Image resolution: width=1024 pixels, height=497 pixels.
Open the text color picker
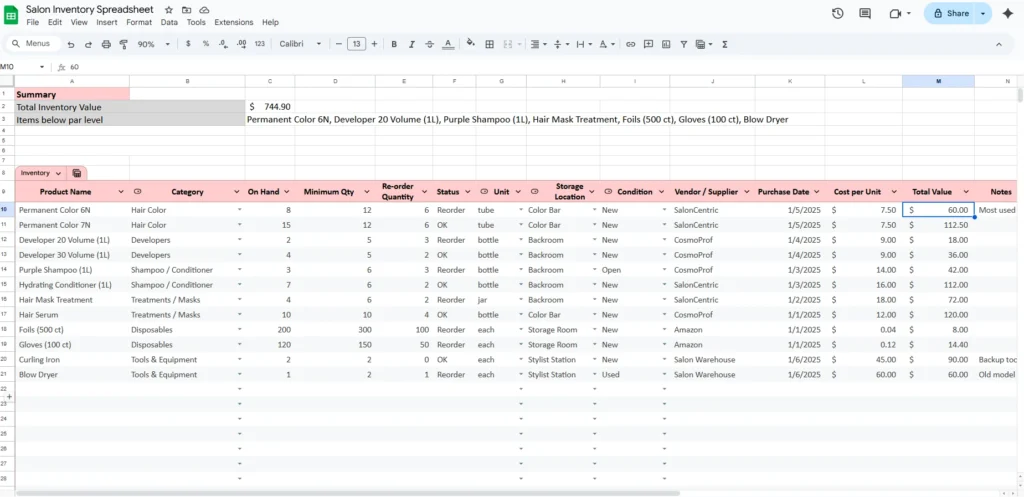click(447, 44)
